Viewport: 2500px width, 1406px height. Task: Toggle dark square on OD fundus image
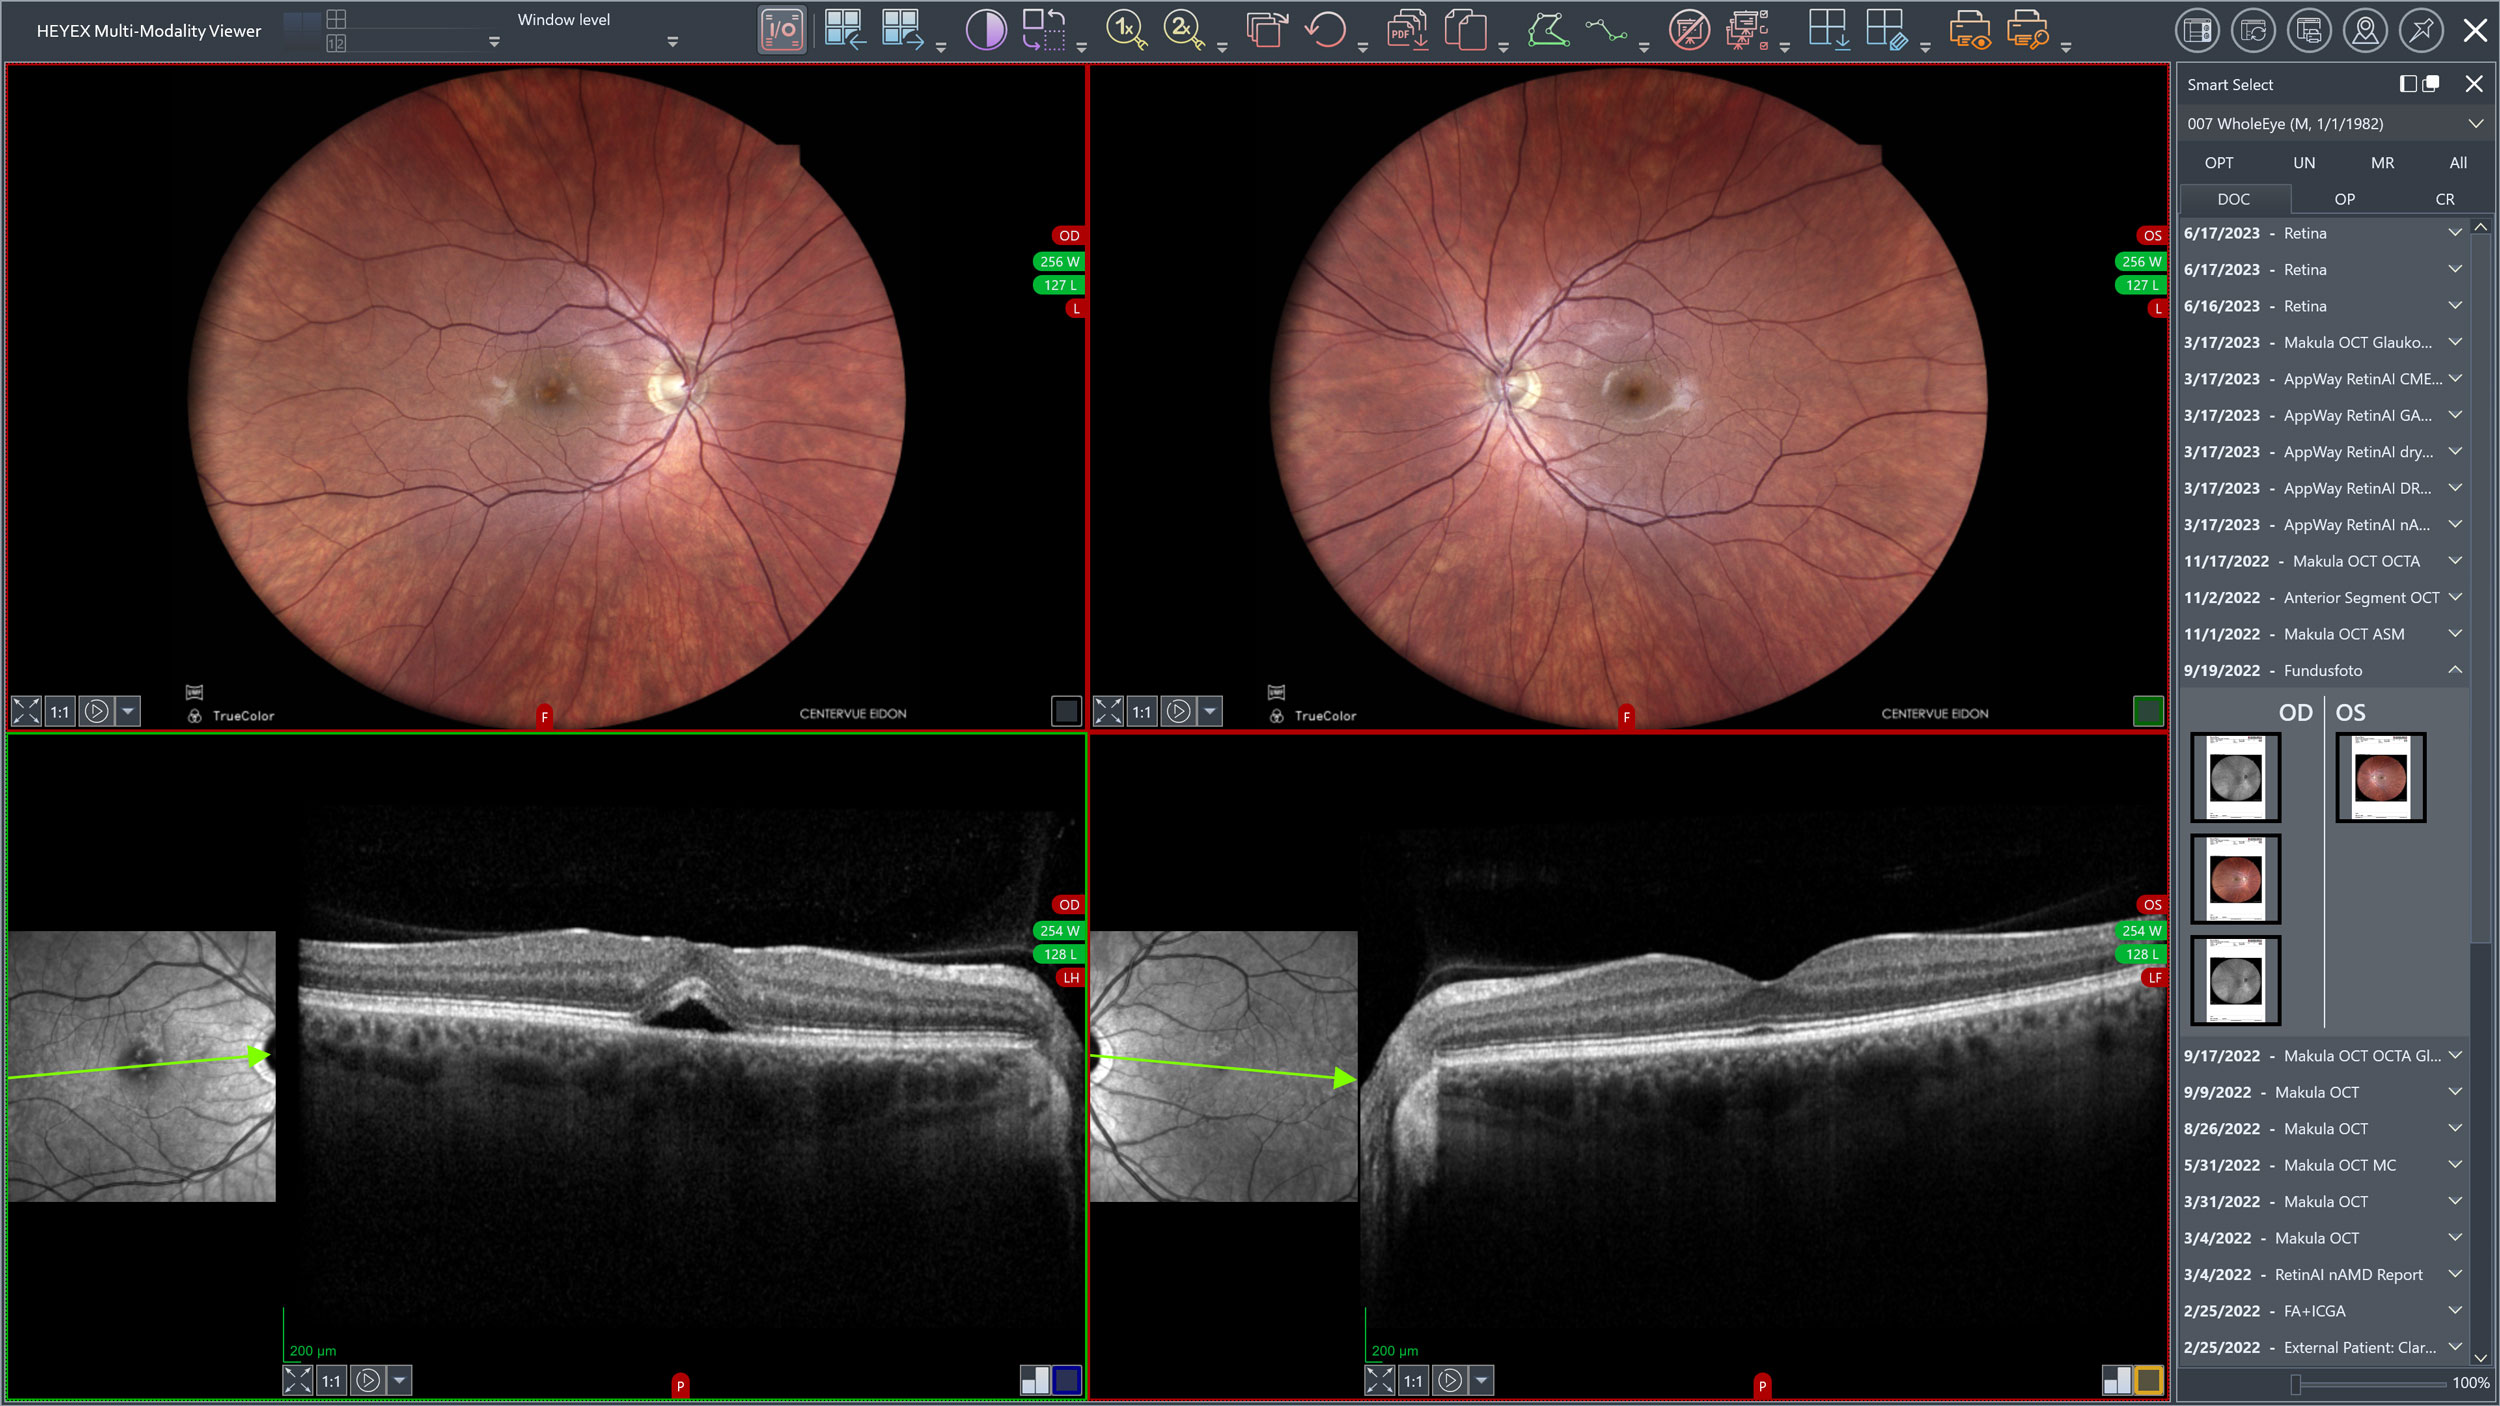pyautogui.click(x=1066, y=711)
